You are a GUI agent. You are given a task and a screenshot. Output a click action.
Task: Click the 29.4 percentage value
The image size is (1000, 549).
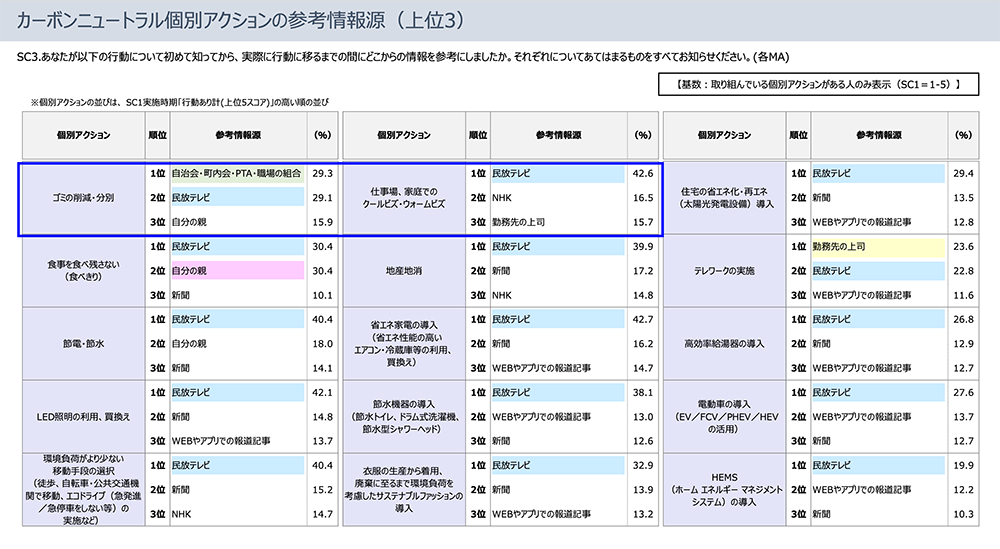pos(964,173)
